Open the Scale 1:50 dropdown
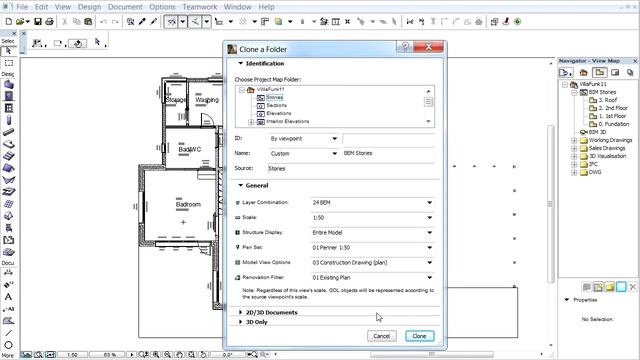The width and height of the screenshot is (640, 360). click(372, 218)
